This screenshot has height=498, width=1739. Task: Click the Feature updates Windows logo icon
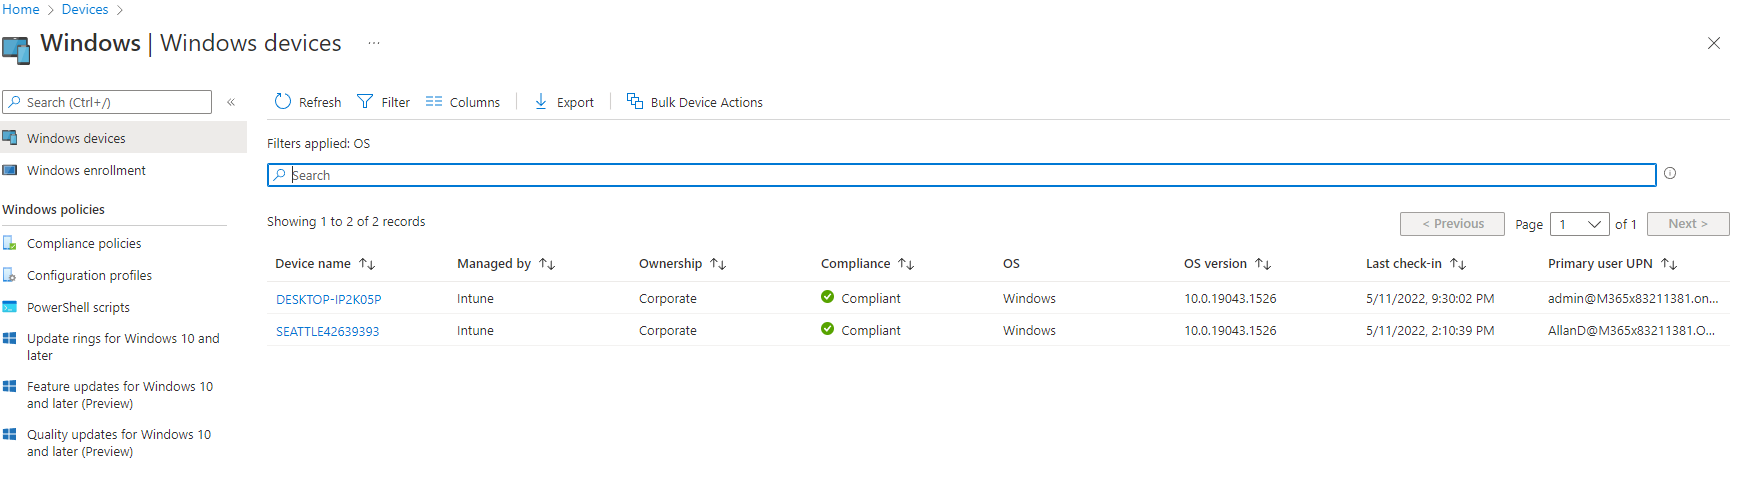(10, 387)
